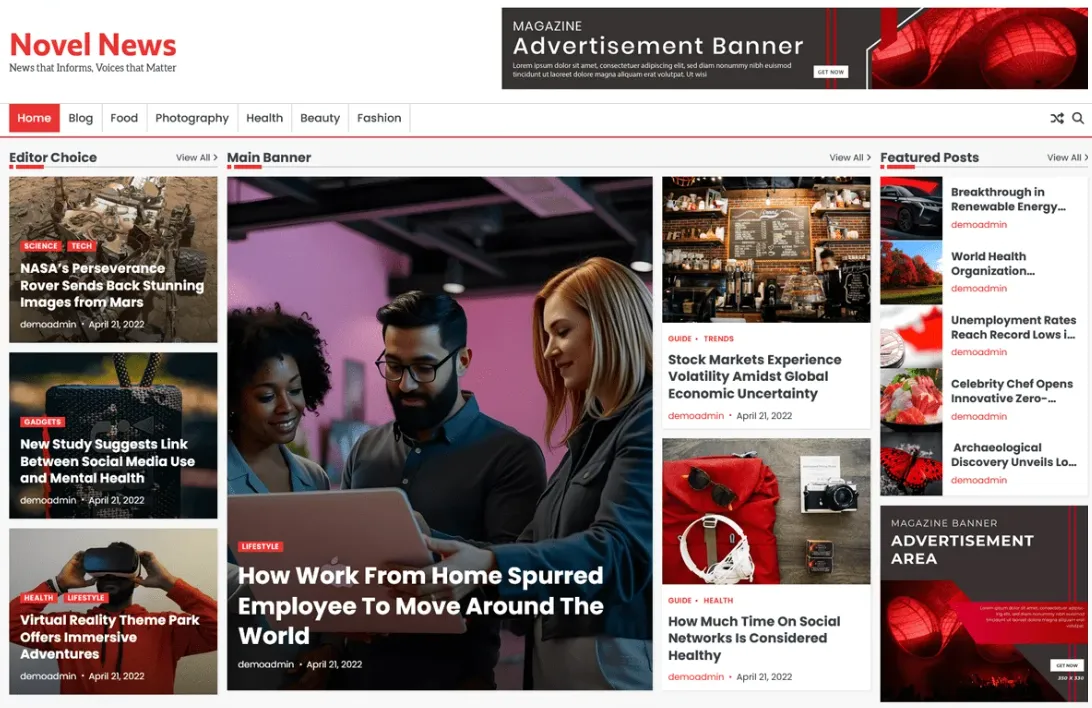This screenshot has height=708, width=1092.
Task: Open NASA's Perseverance Rover article title
Action: [112, 285]
